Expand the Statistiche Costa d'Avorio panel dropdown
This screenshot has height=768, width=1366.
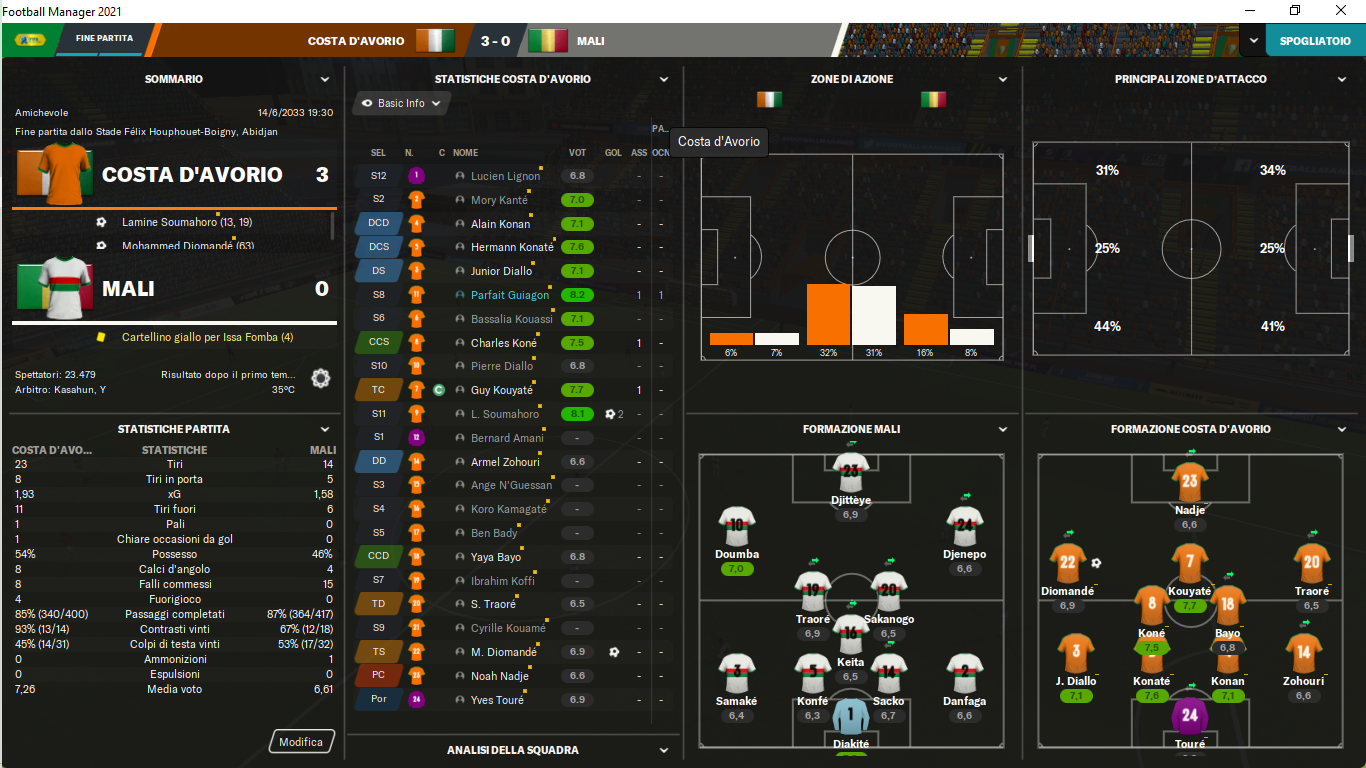(665, 79)
